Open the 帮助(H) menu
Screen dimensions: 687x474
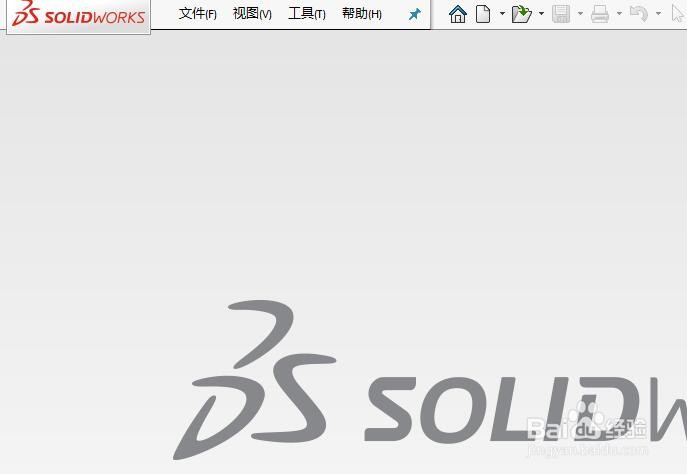pos(362,14)
